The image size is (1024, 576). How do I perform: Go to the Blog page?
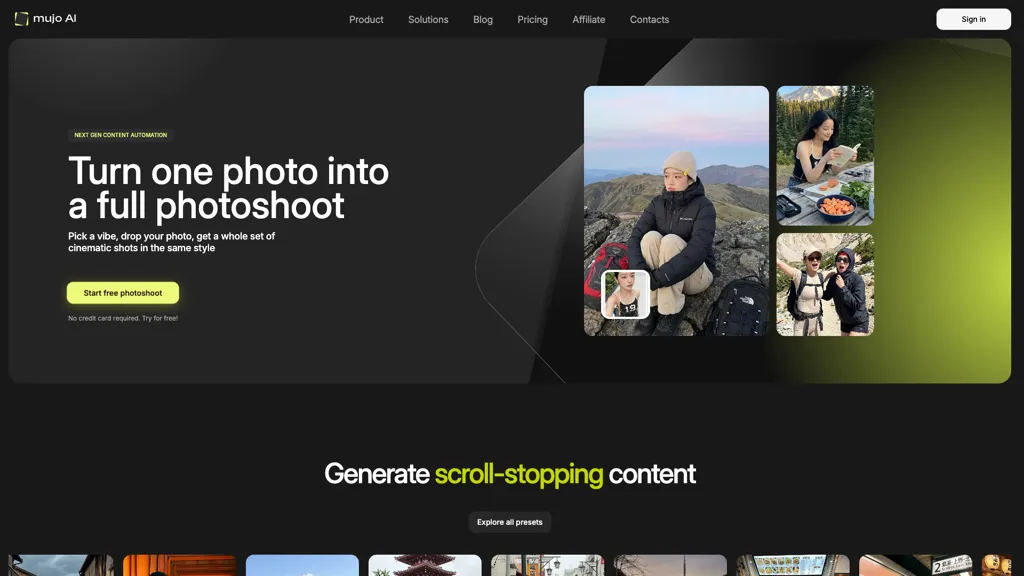[483, 20]
